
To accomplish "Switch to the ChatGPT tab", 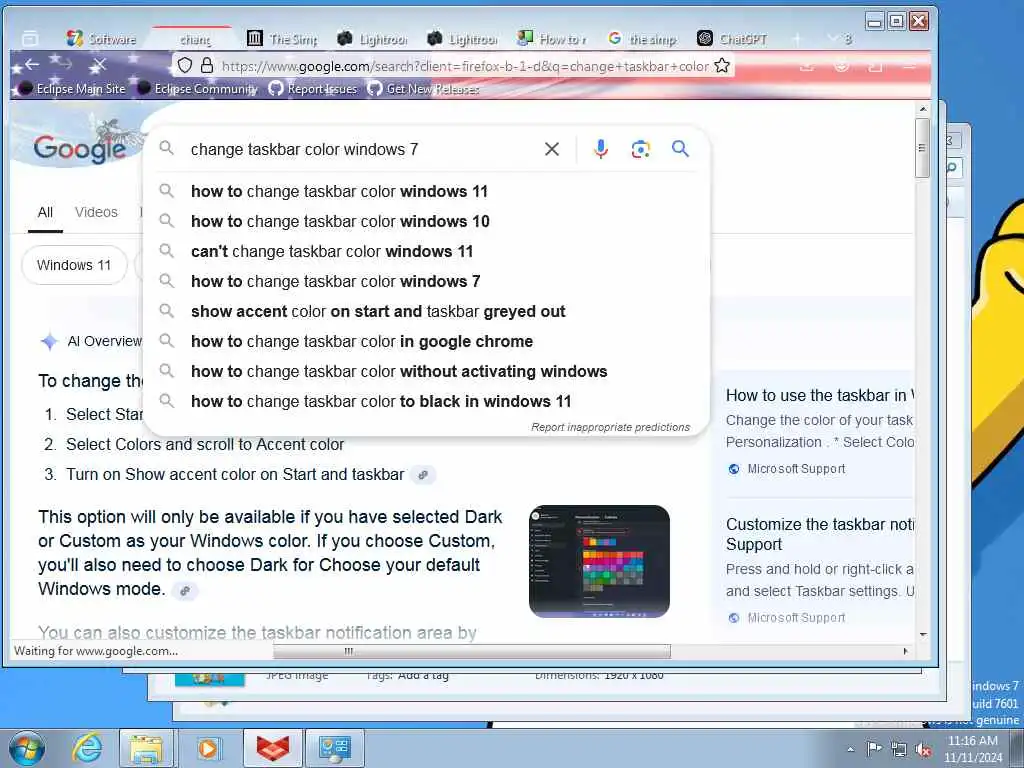I will 732,39.
